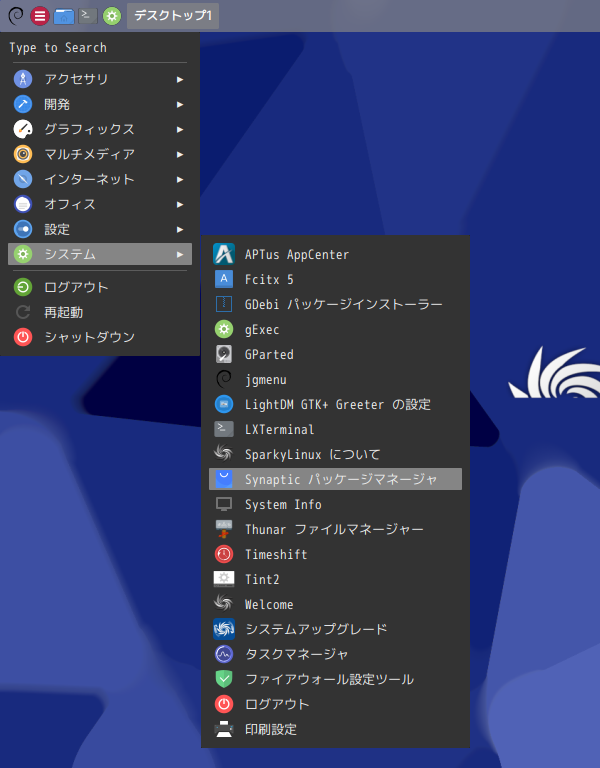Launch LXTerminal from the submenu
This screenshot has height=768, width=600.
coord(336,429)
